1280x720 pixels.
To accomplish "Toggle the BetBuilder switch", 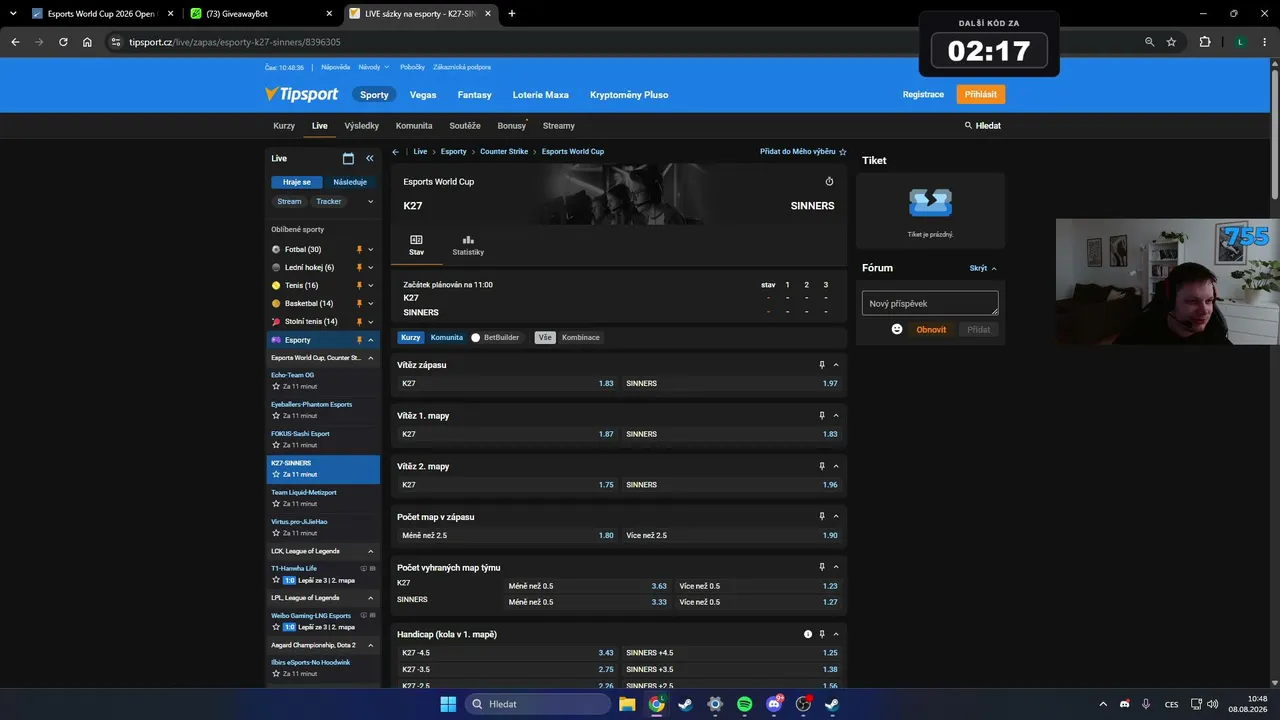I will point(476,338).
